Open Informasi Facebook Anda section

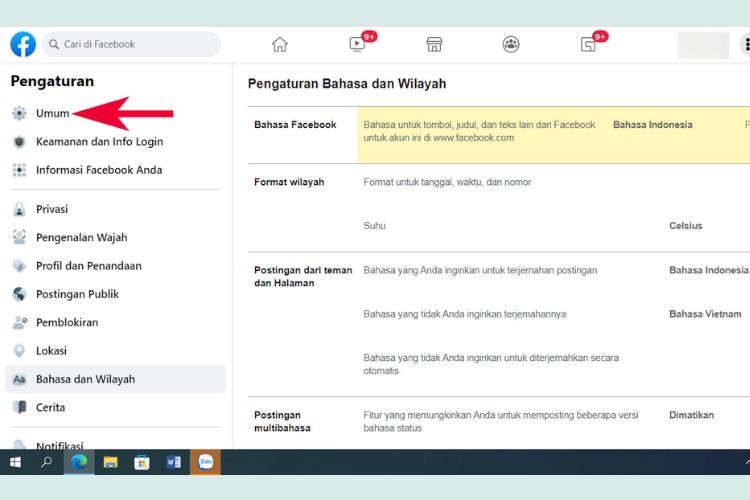click(99, 170)
